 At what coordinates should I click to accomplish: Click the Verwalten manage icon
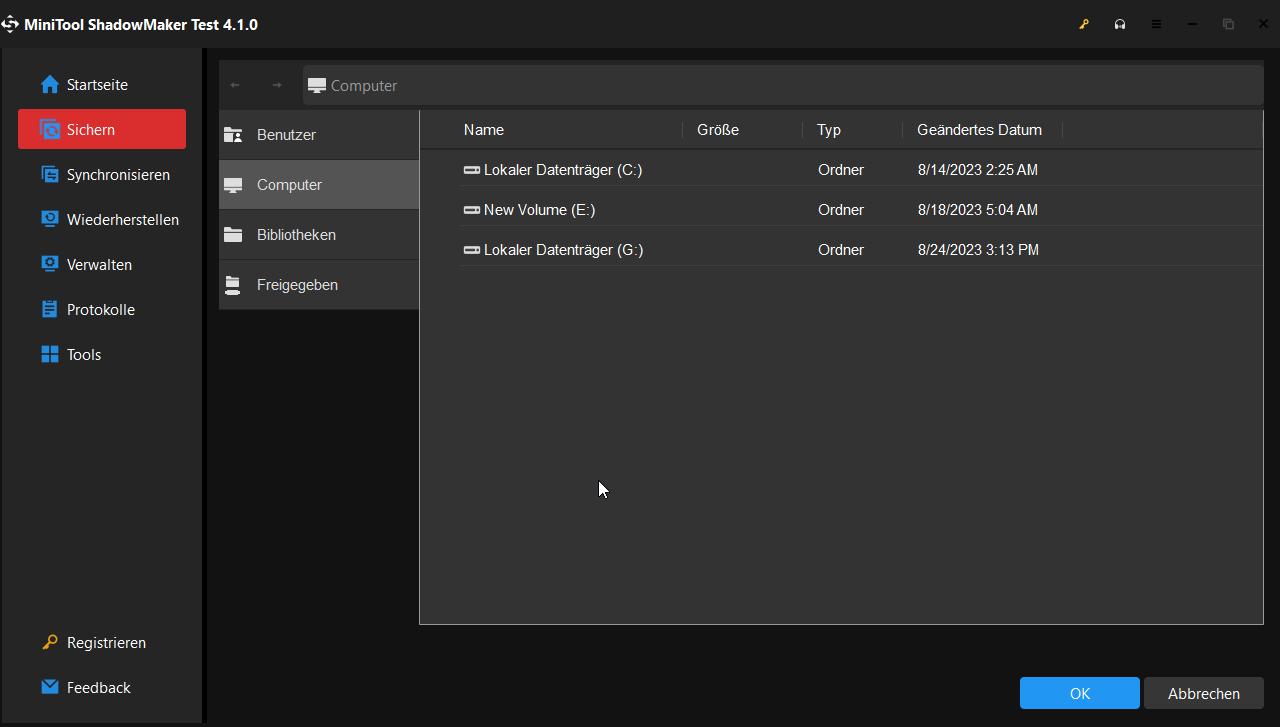(50, 265)
